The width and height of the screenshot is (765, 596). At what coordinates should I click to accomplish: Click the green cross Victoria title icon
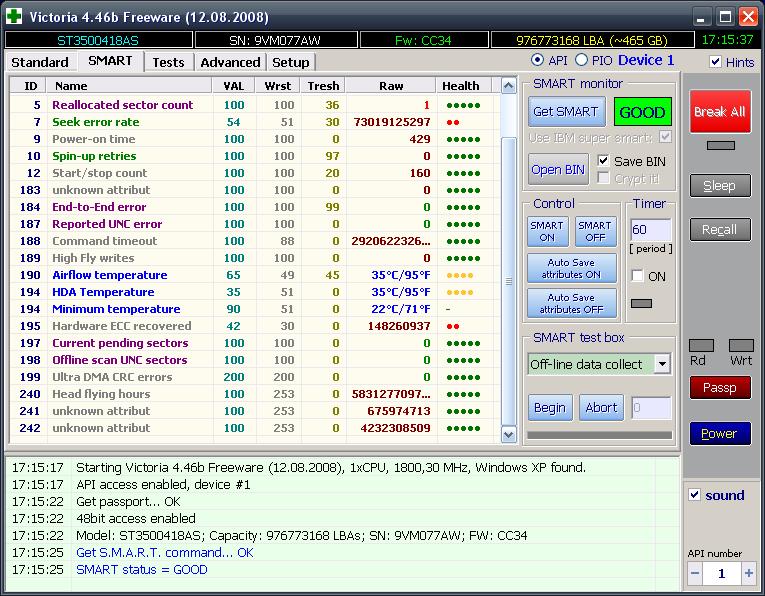(x=13, y=17)
